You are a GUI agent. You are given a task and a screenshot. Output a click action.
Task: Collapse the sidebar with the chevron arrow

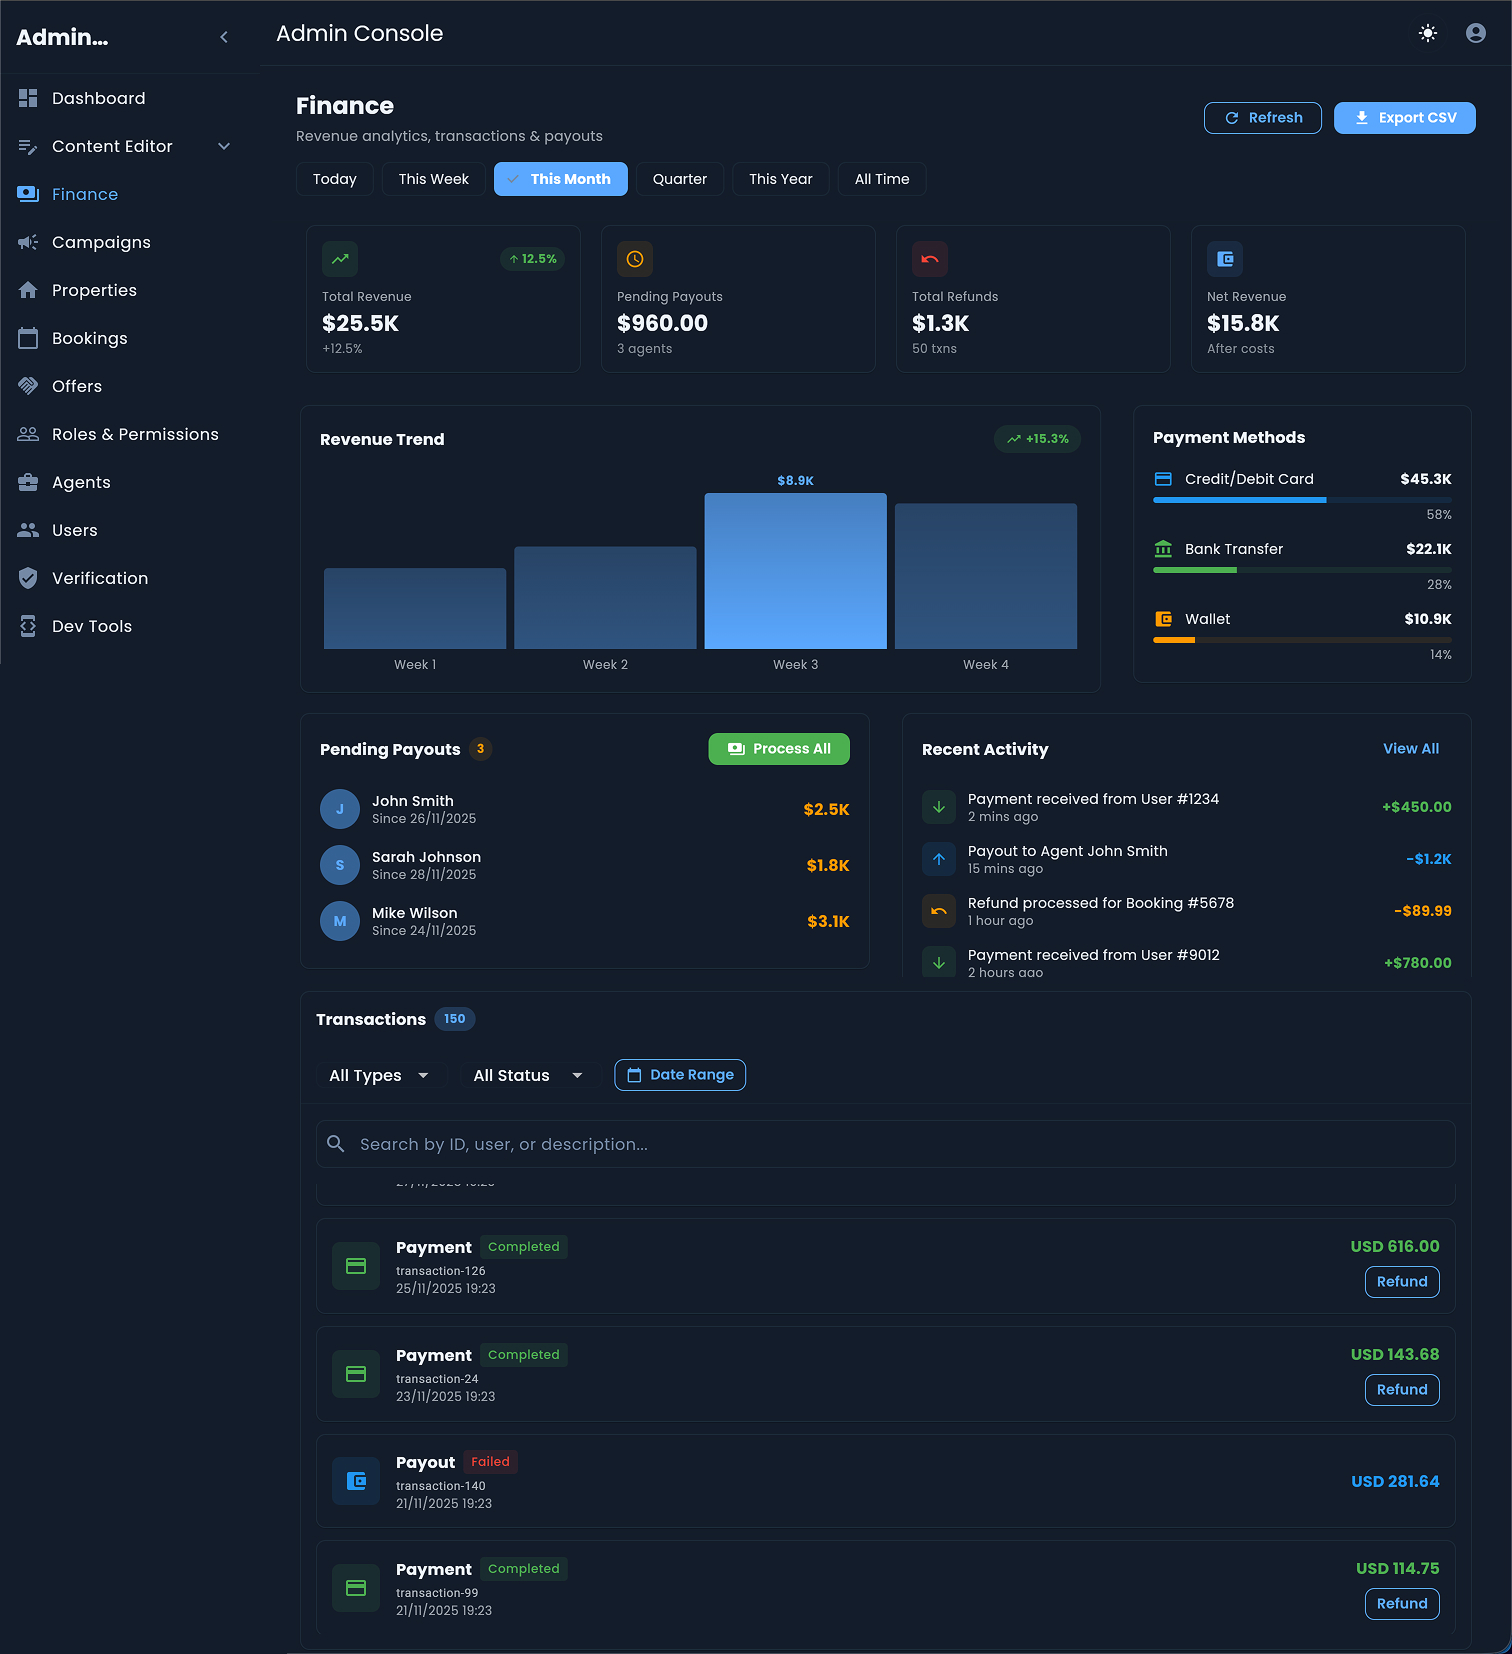coord(224,37)
